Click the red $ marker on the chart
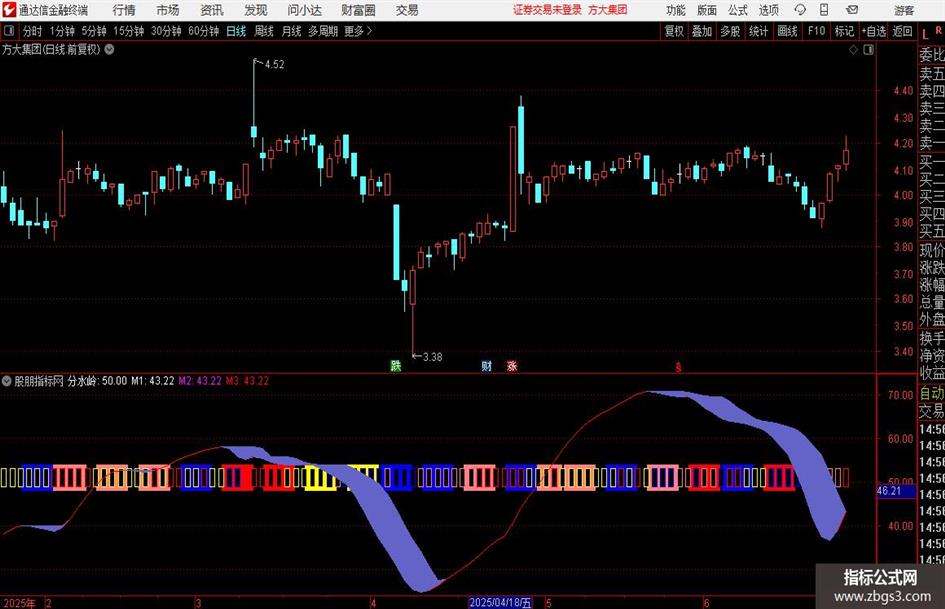 (x=678, y=367)
